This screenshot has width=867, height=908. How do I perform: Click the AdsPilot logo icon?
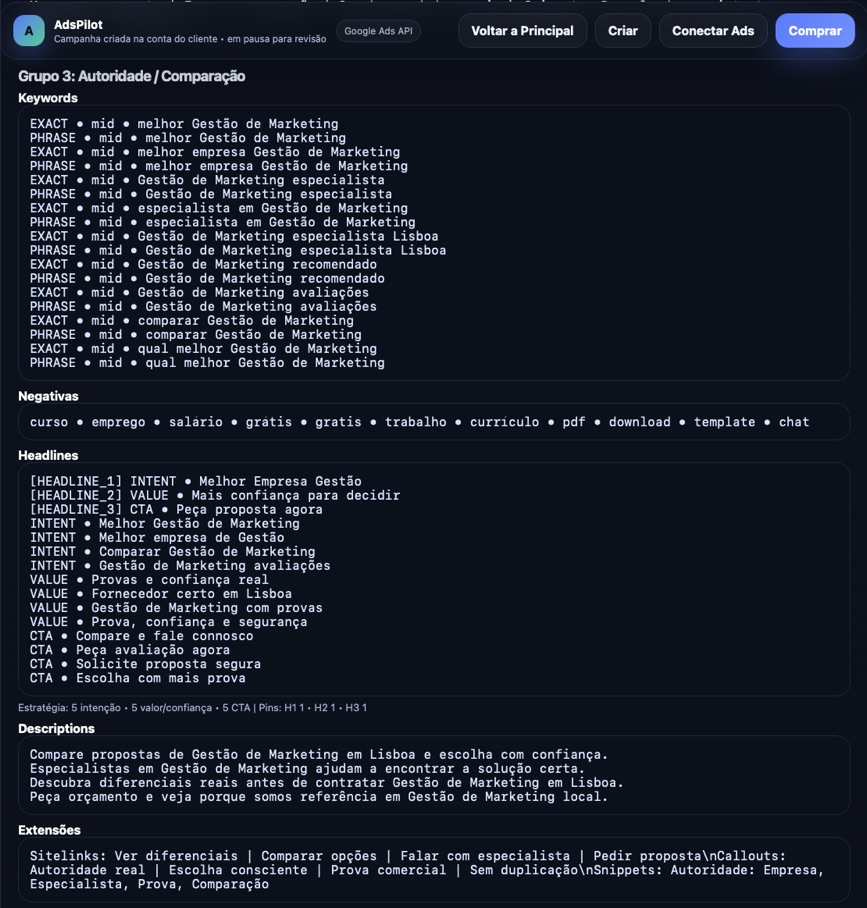click(28, 31)
